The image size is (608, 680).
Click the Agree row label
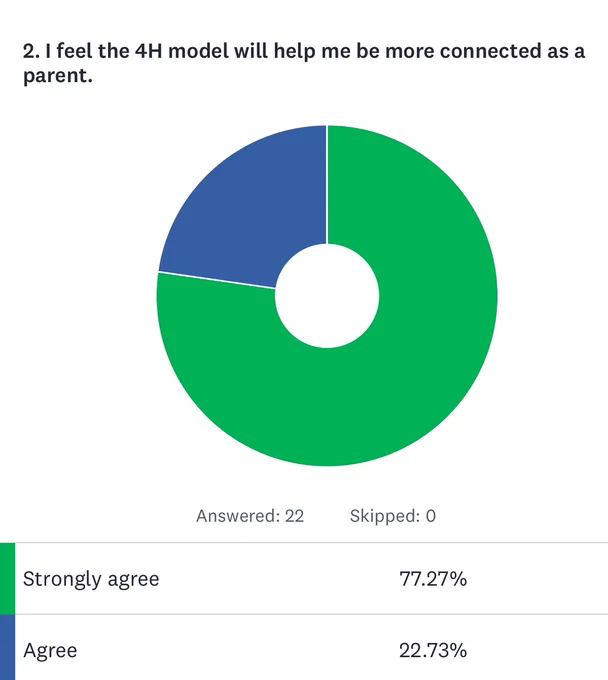(x=50, y=650)
